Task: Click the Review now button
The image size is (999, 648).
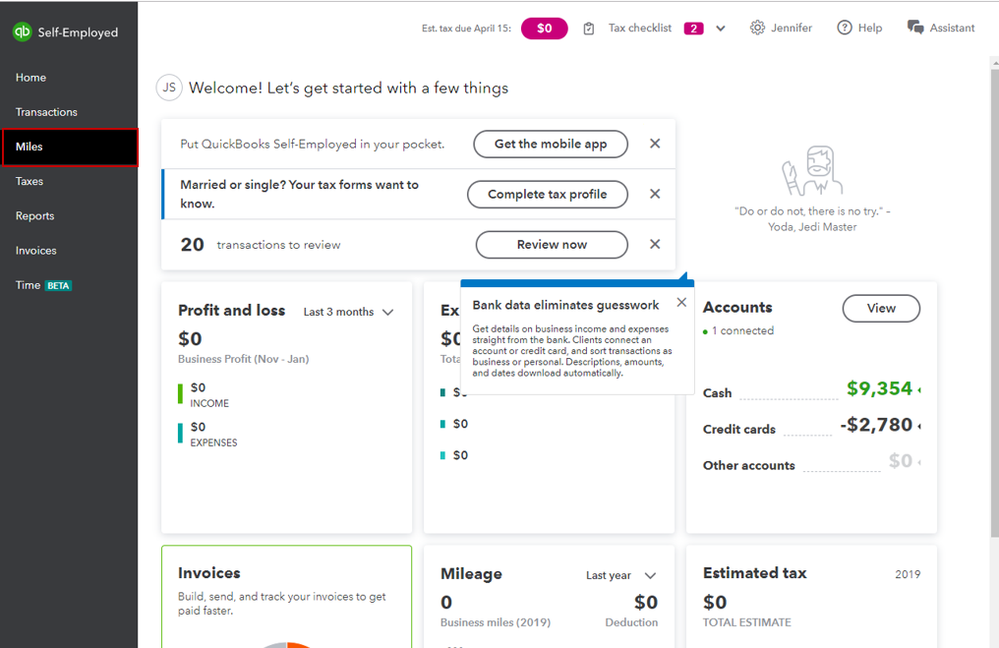Action: [551, 244]
